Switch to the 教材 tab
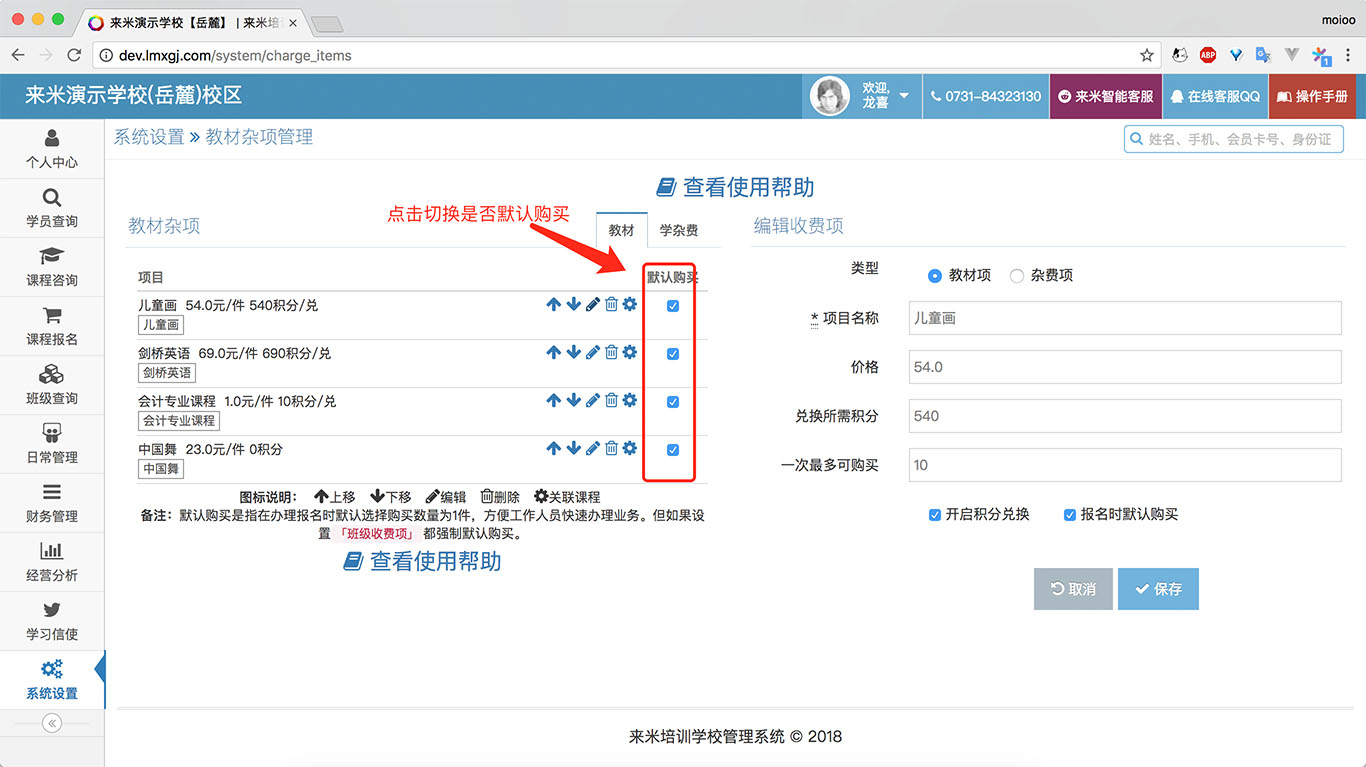Image resolution: width=1366 pixels, height=767 pixels. (x=621, y=229)
